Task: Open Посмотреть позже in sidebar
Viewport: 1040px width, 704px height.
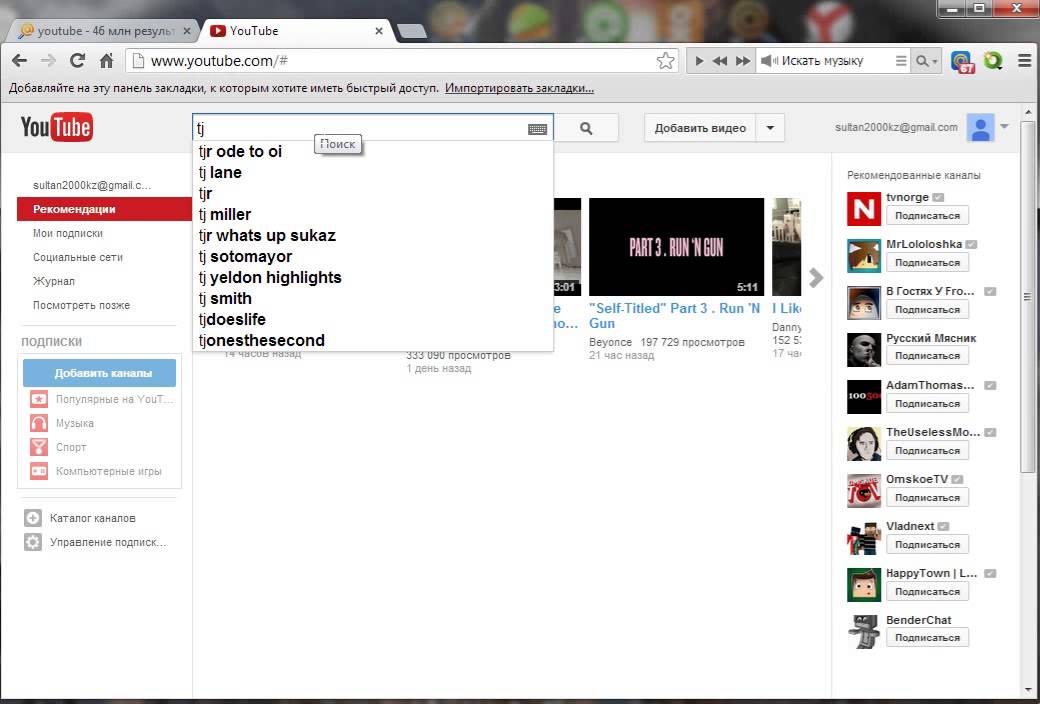Action: 82,305
